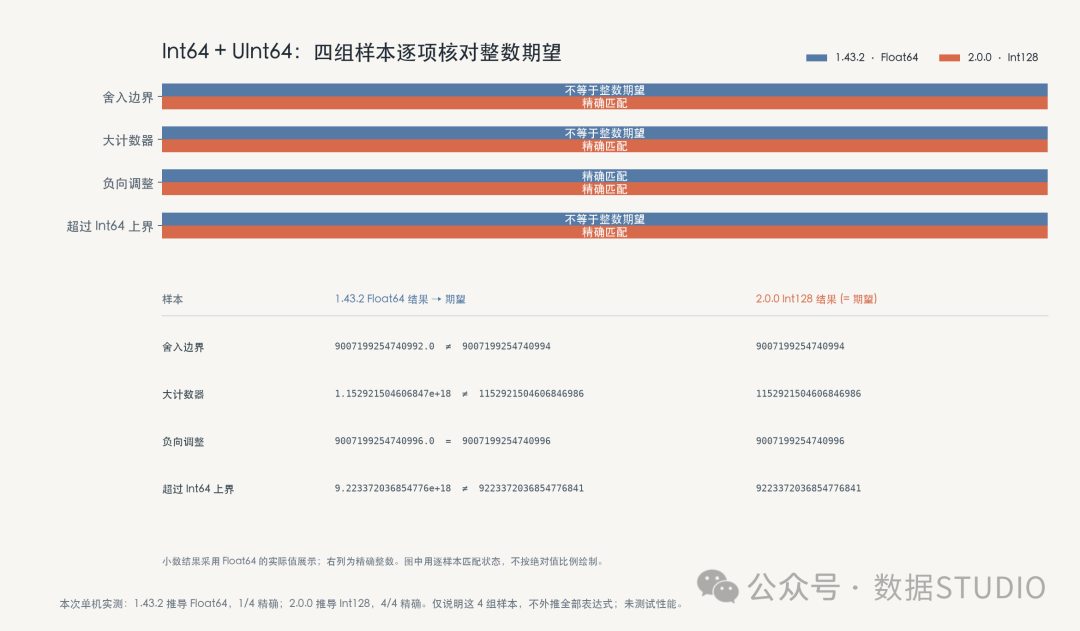The height and width of the screenshot is (631, 1080).
Task: Select the orange Int128 bar for 大计数器
Action: click(x=605, y=146)
